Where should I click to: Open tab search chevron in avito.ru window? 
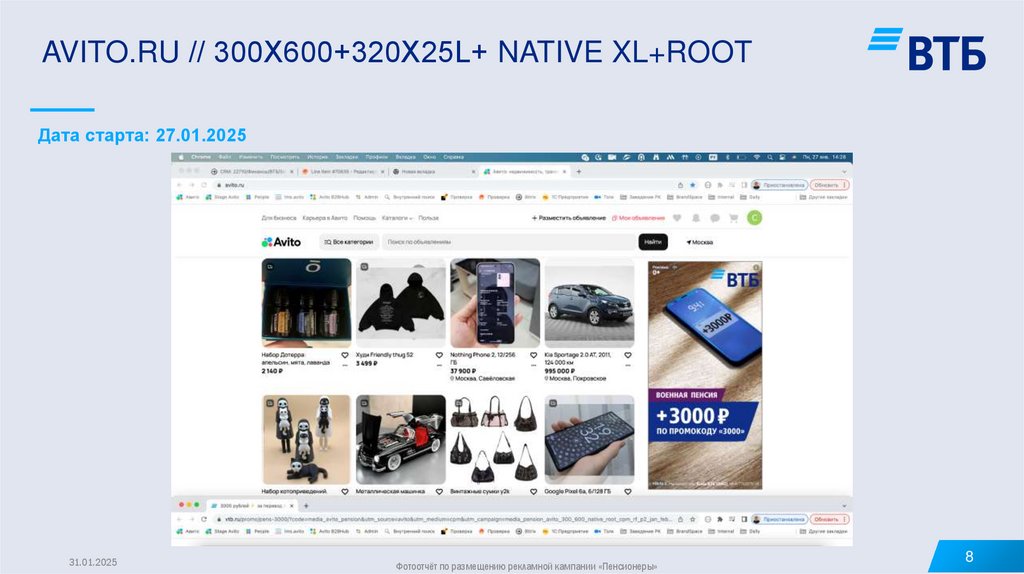pos(844,172)
